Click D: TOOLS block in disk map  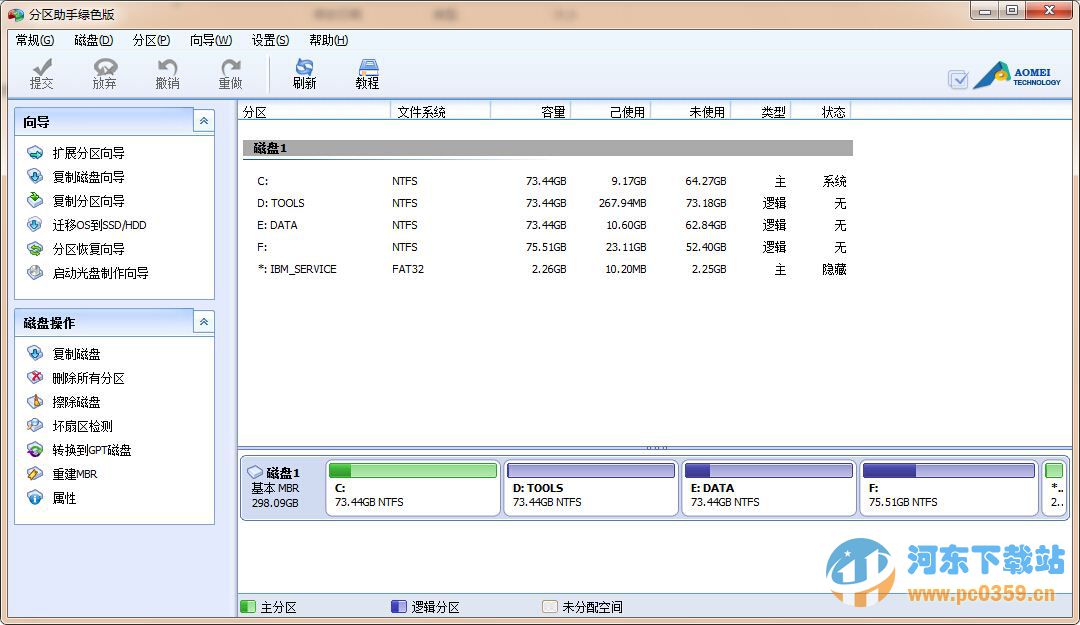[x=591, y=488]
